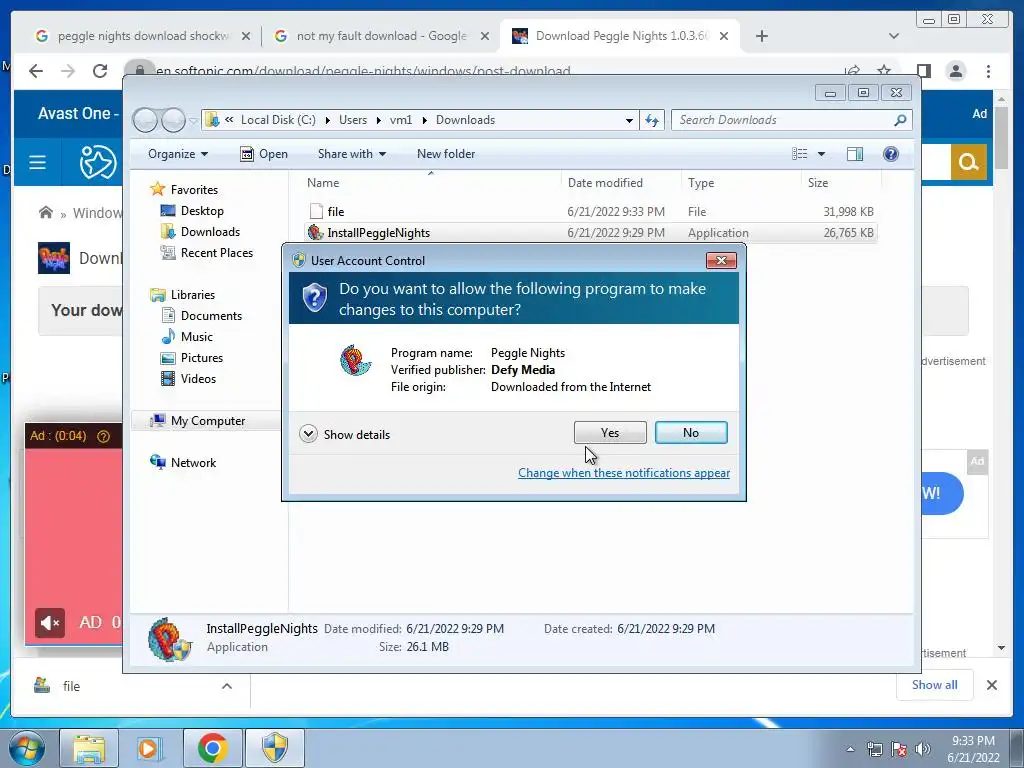Click New folder in the Explorer toolbar
This screenshot has height=768, width=1024.
(x=446, y=154)
